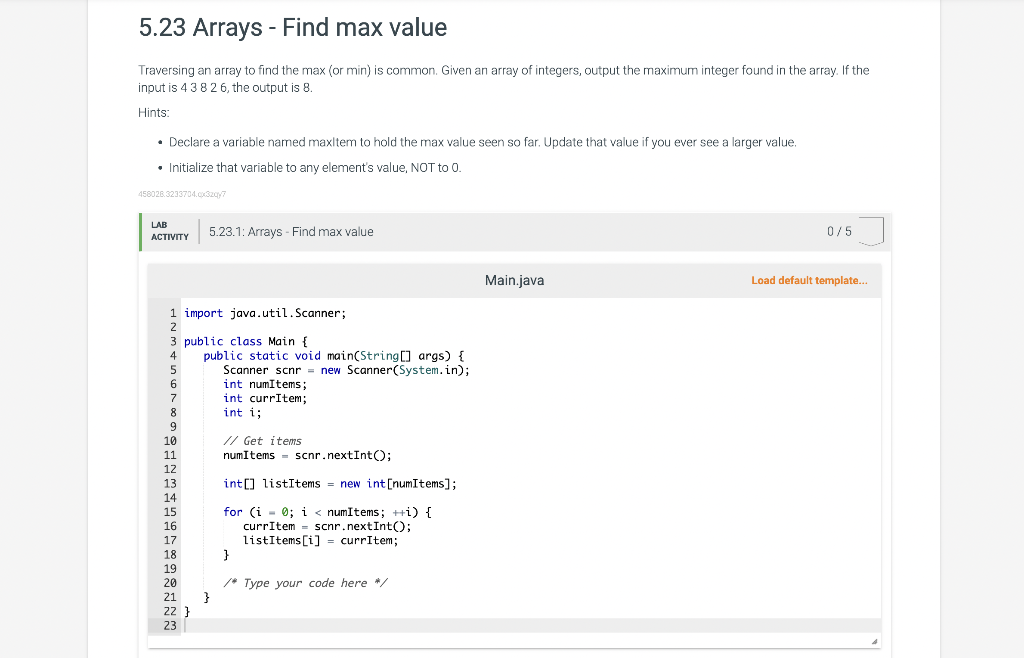1024x658 pixels.
Task: Click the editor resize handle corner
Action: tap(874, 642)
